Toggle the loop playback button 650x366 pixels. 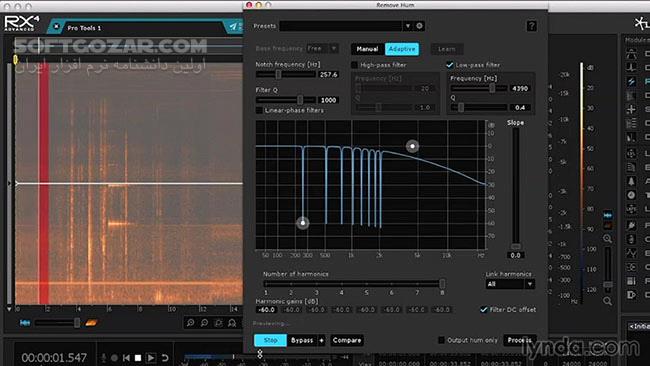click(165, 357)
